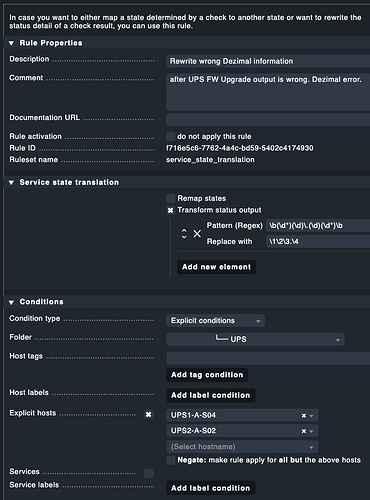Open the Condition type dropdown

tap(216, 321)
